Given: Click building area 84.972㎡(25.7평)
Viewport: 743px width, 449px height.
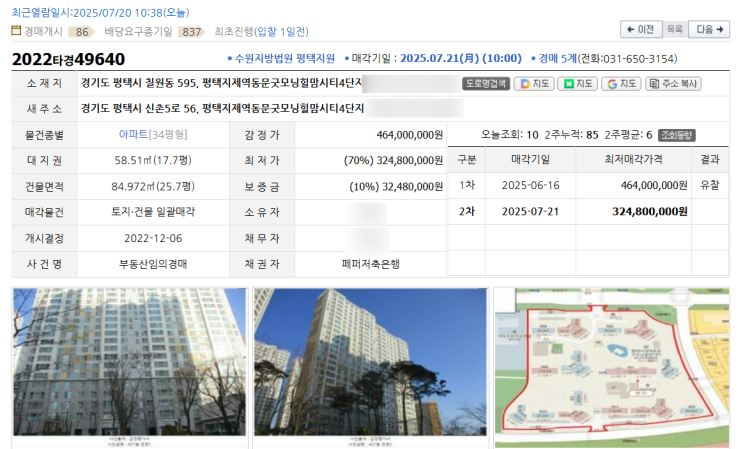Looking at the screenshot, I should (153, 186).
